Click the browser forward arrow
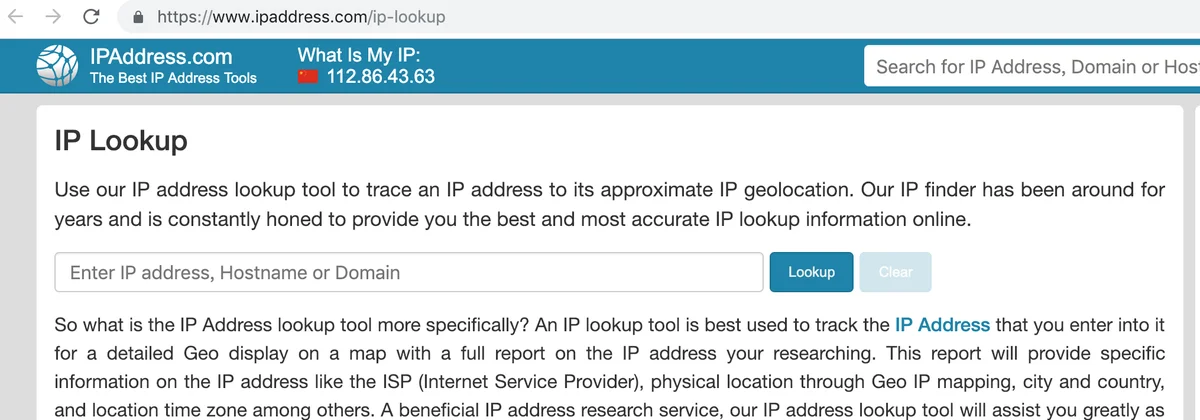 click(x=54, y=16)
